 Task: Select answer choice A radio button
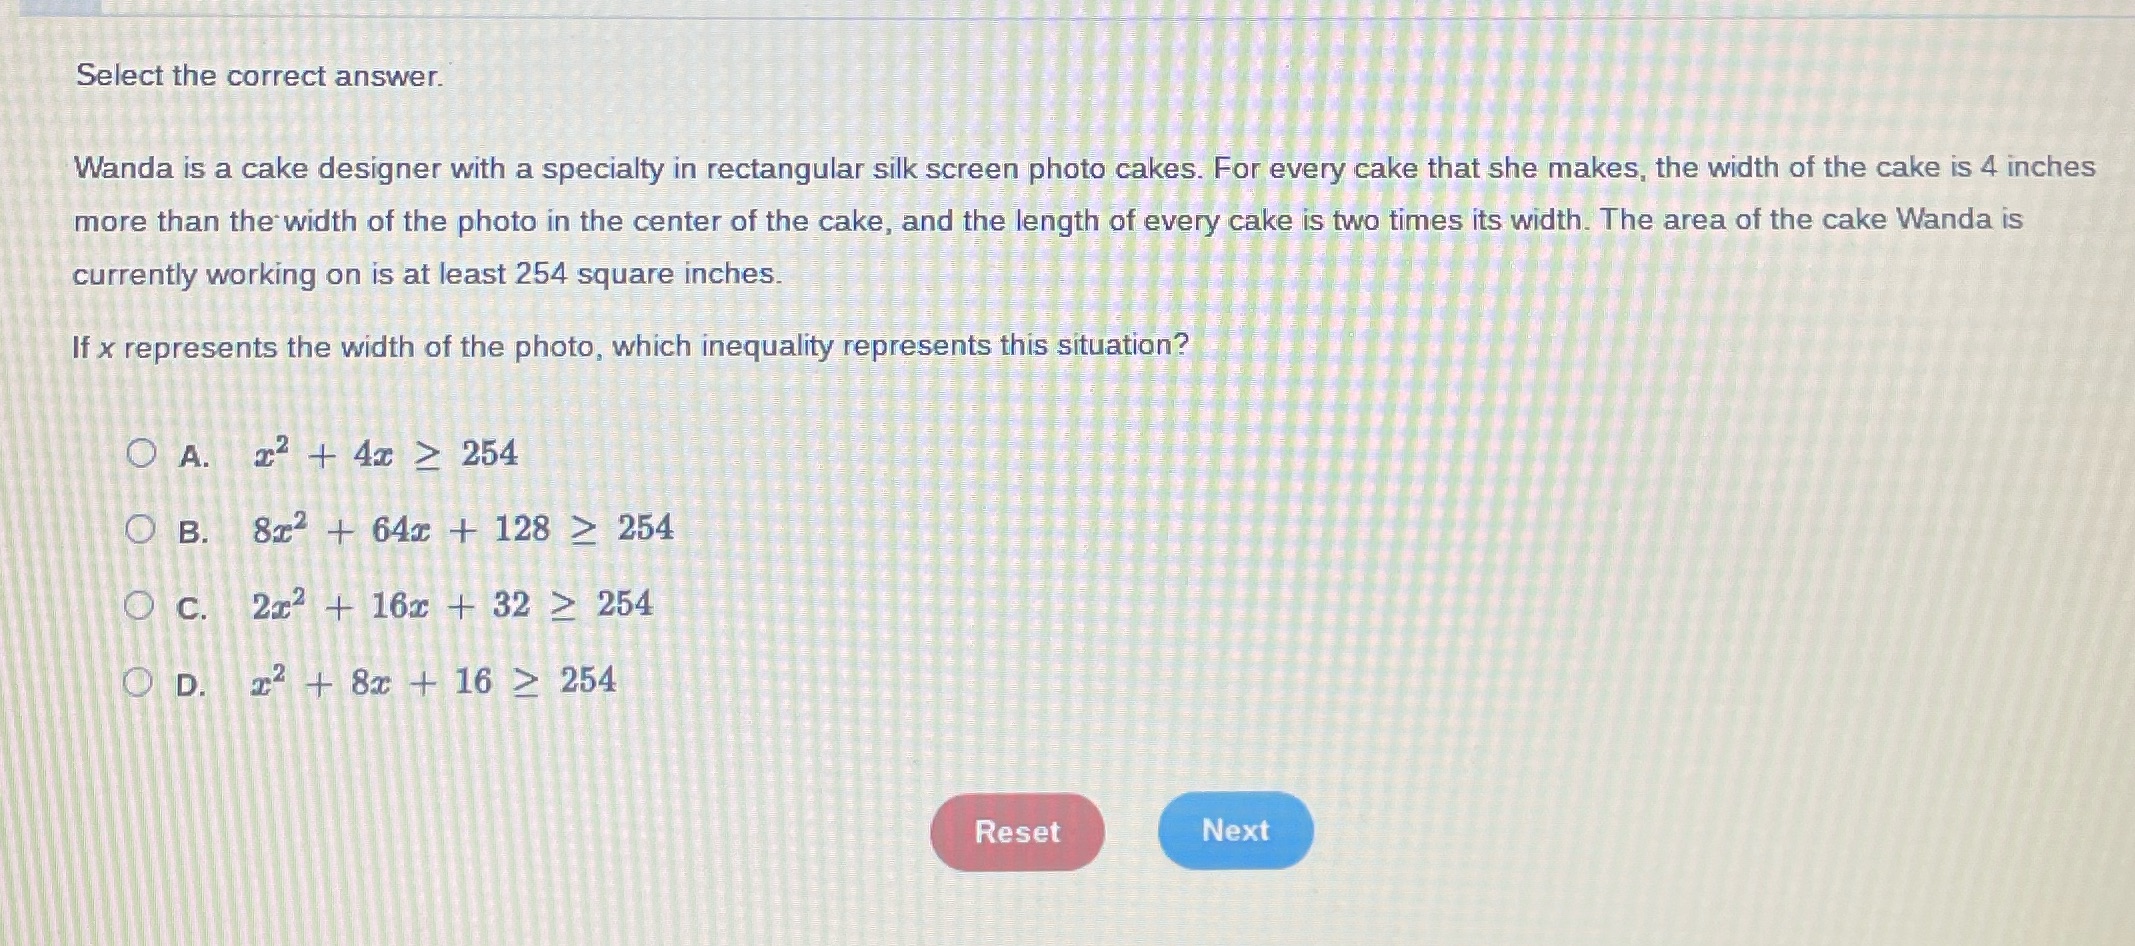pyautogui.click(x=141, y=452)
